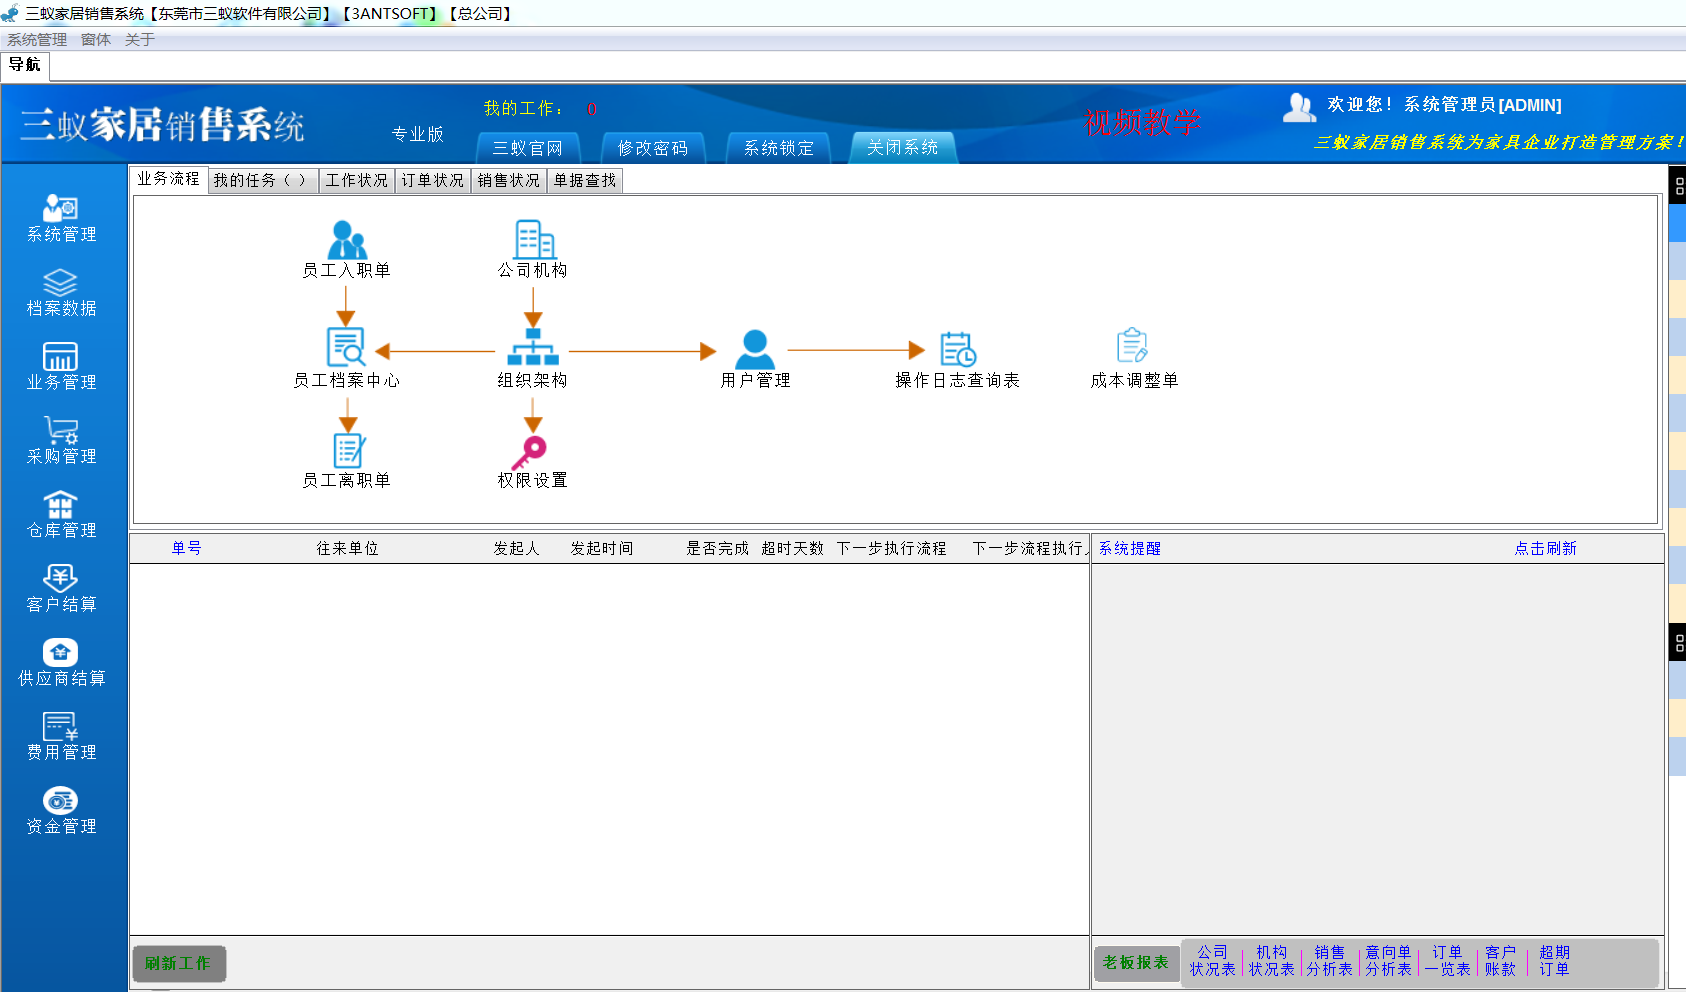The width and height of the screenshot is (1686, 992).
Task: Open 成本调整单 icon
Action: pos(1132,346)
